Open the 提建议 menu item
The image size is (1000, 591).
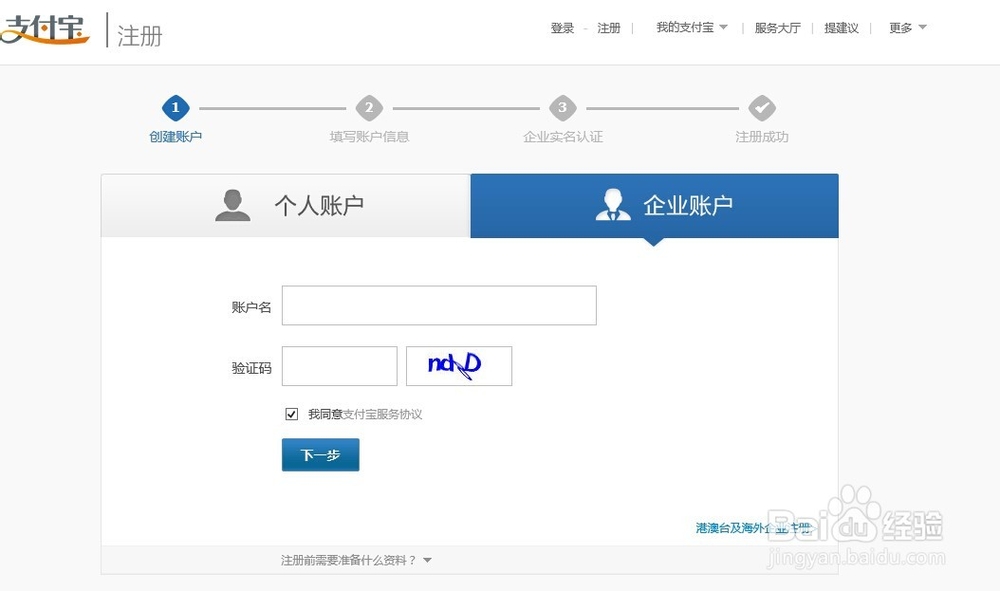841,27
